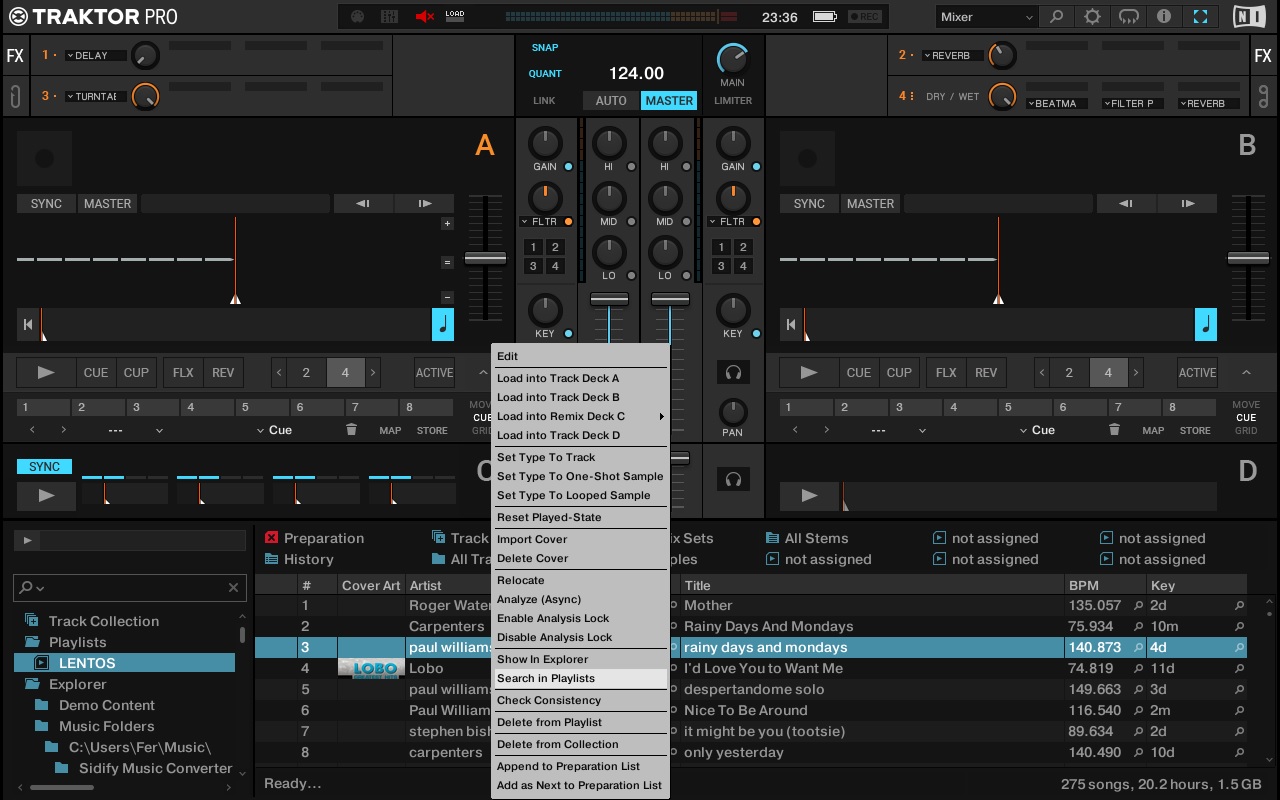Play Deck D
This screenshot has height=800, width=1280.
point(809,495)
